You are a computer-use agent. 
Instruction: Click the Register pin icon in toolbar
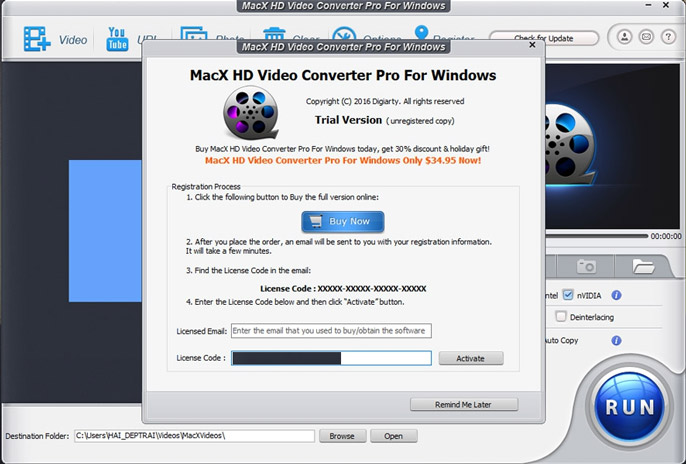(x=421, y=32)
